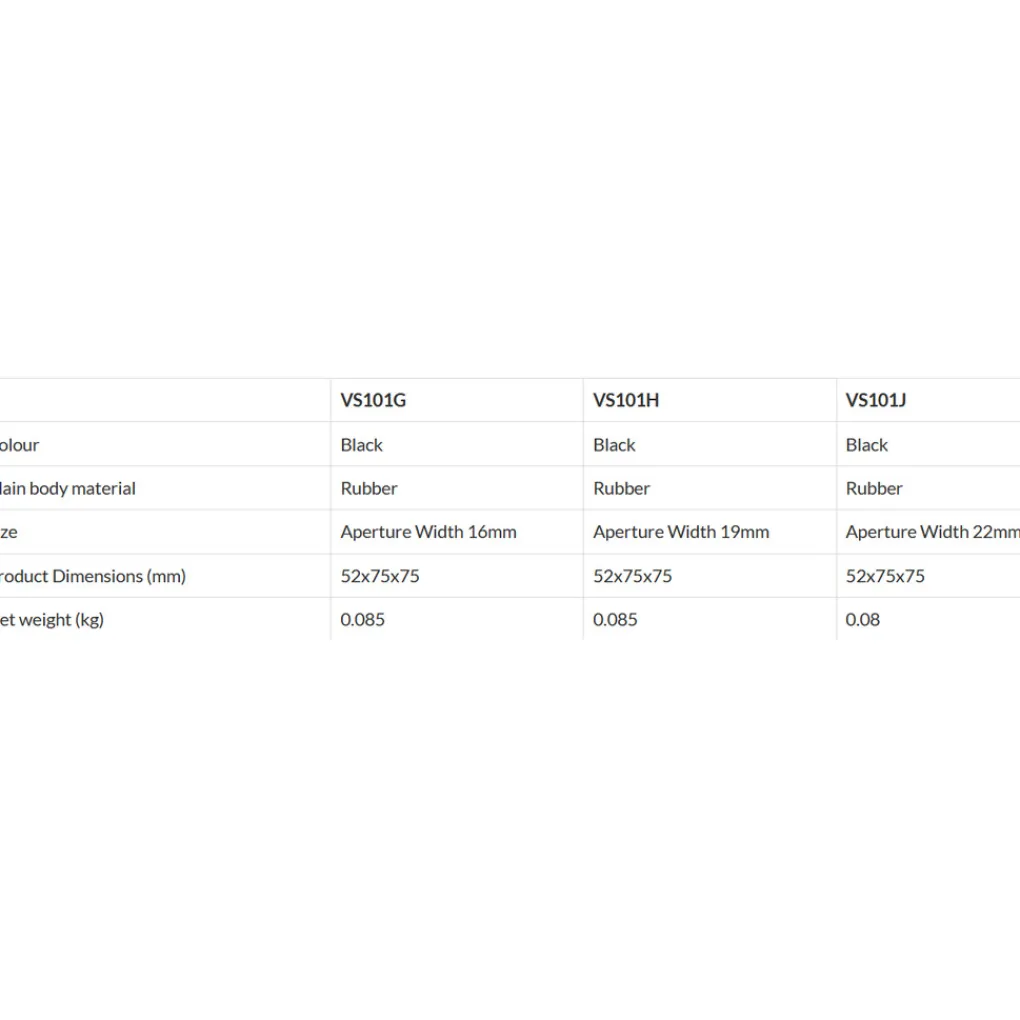Click the 52x75x75 dimensions for VS101H

(632, 576)
